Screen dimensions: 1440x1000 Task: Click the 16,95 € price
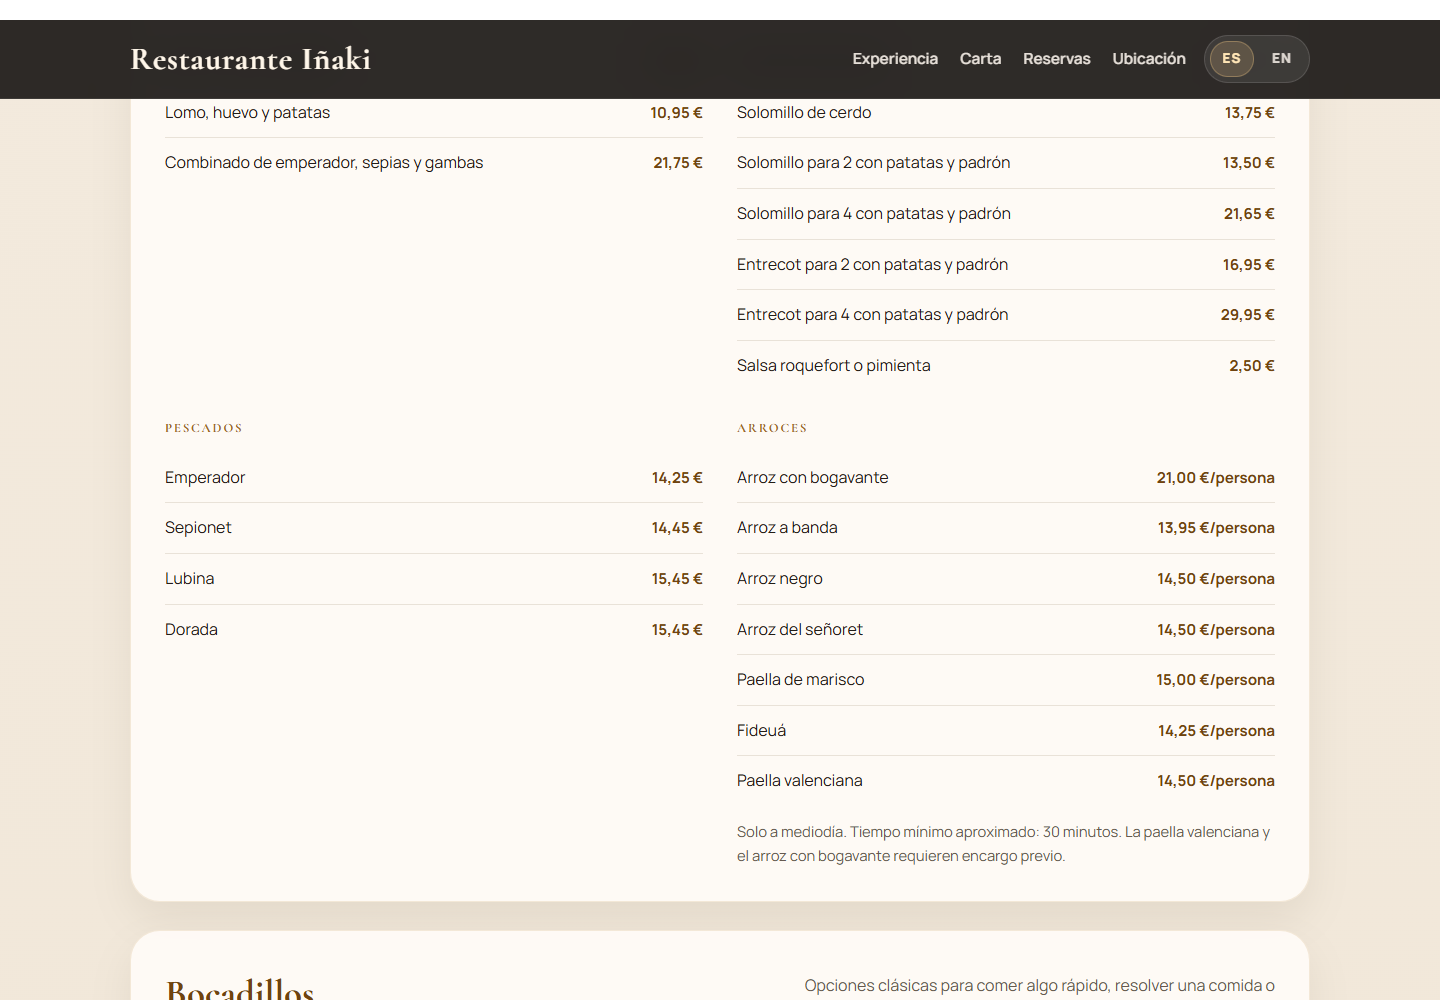tap(1248, 265)
